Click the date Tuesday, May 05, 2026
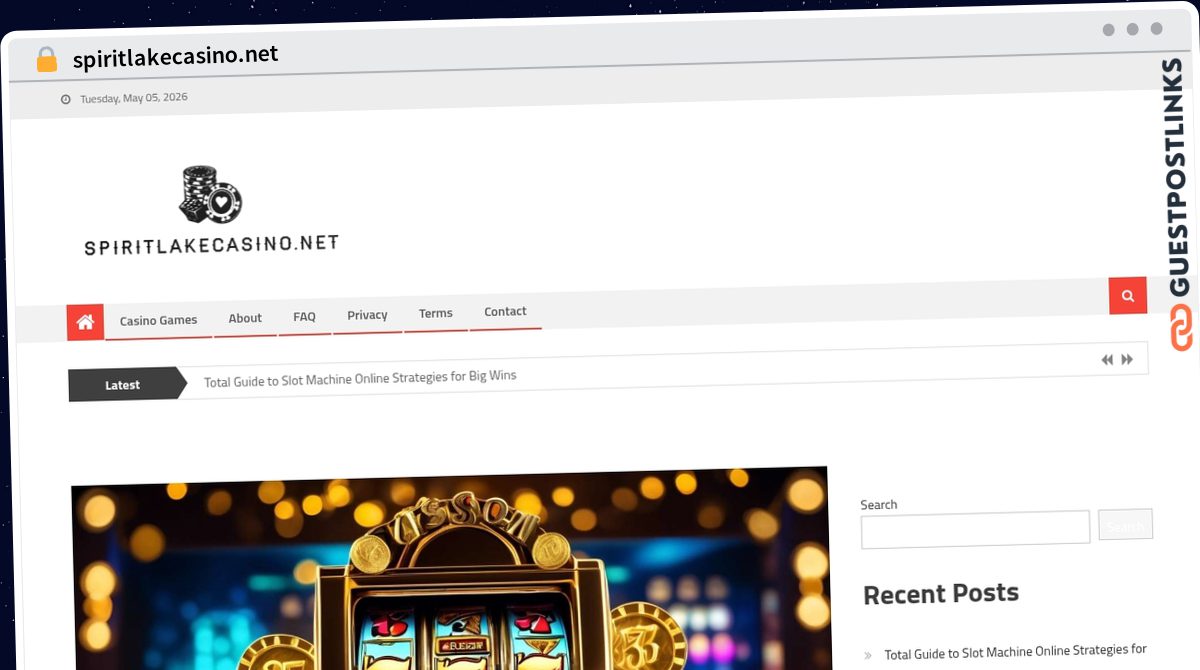 [x=134, y=98]
